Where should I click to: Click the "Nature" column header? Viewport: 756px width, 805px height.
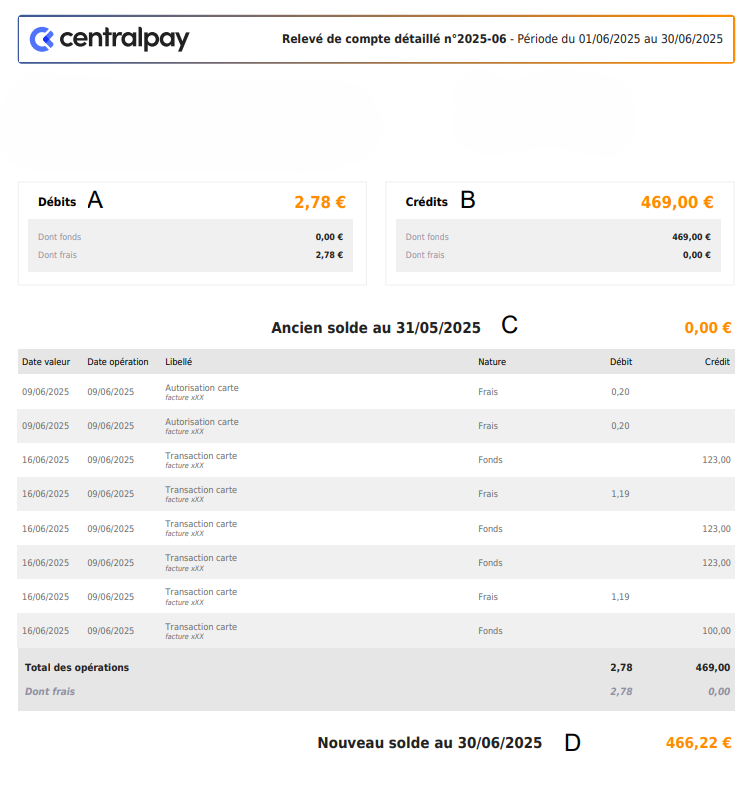tap(492, 362)
